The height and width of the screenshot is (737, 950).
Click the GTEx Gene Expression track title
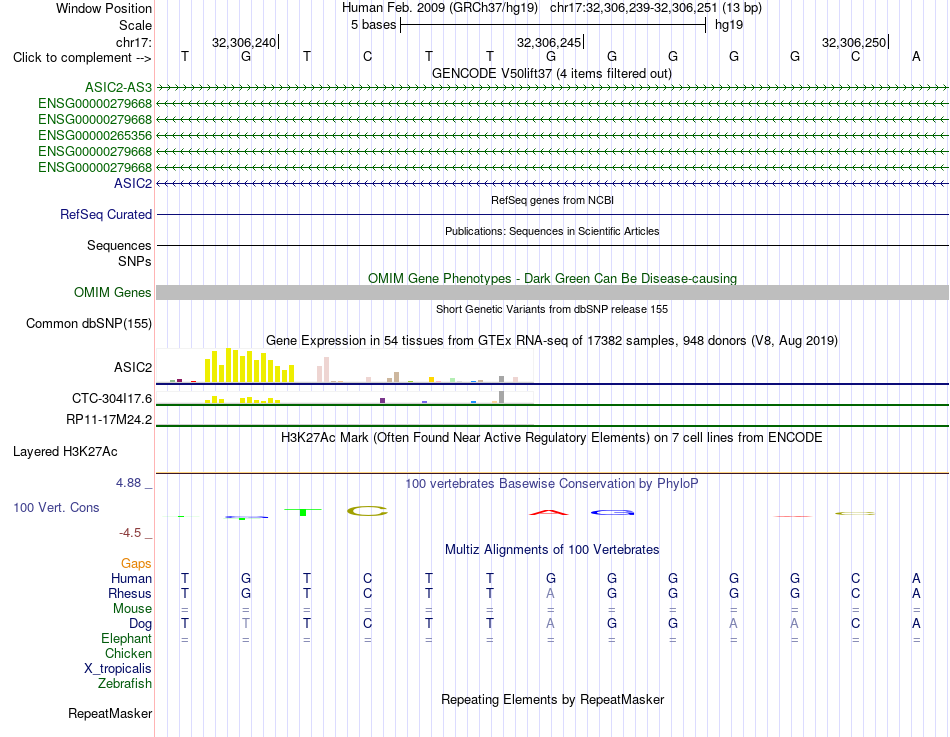552,341
